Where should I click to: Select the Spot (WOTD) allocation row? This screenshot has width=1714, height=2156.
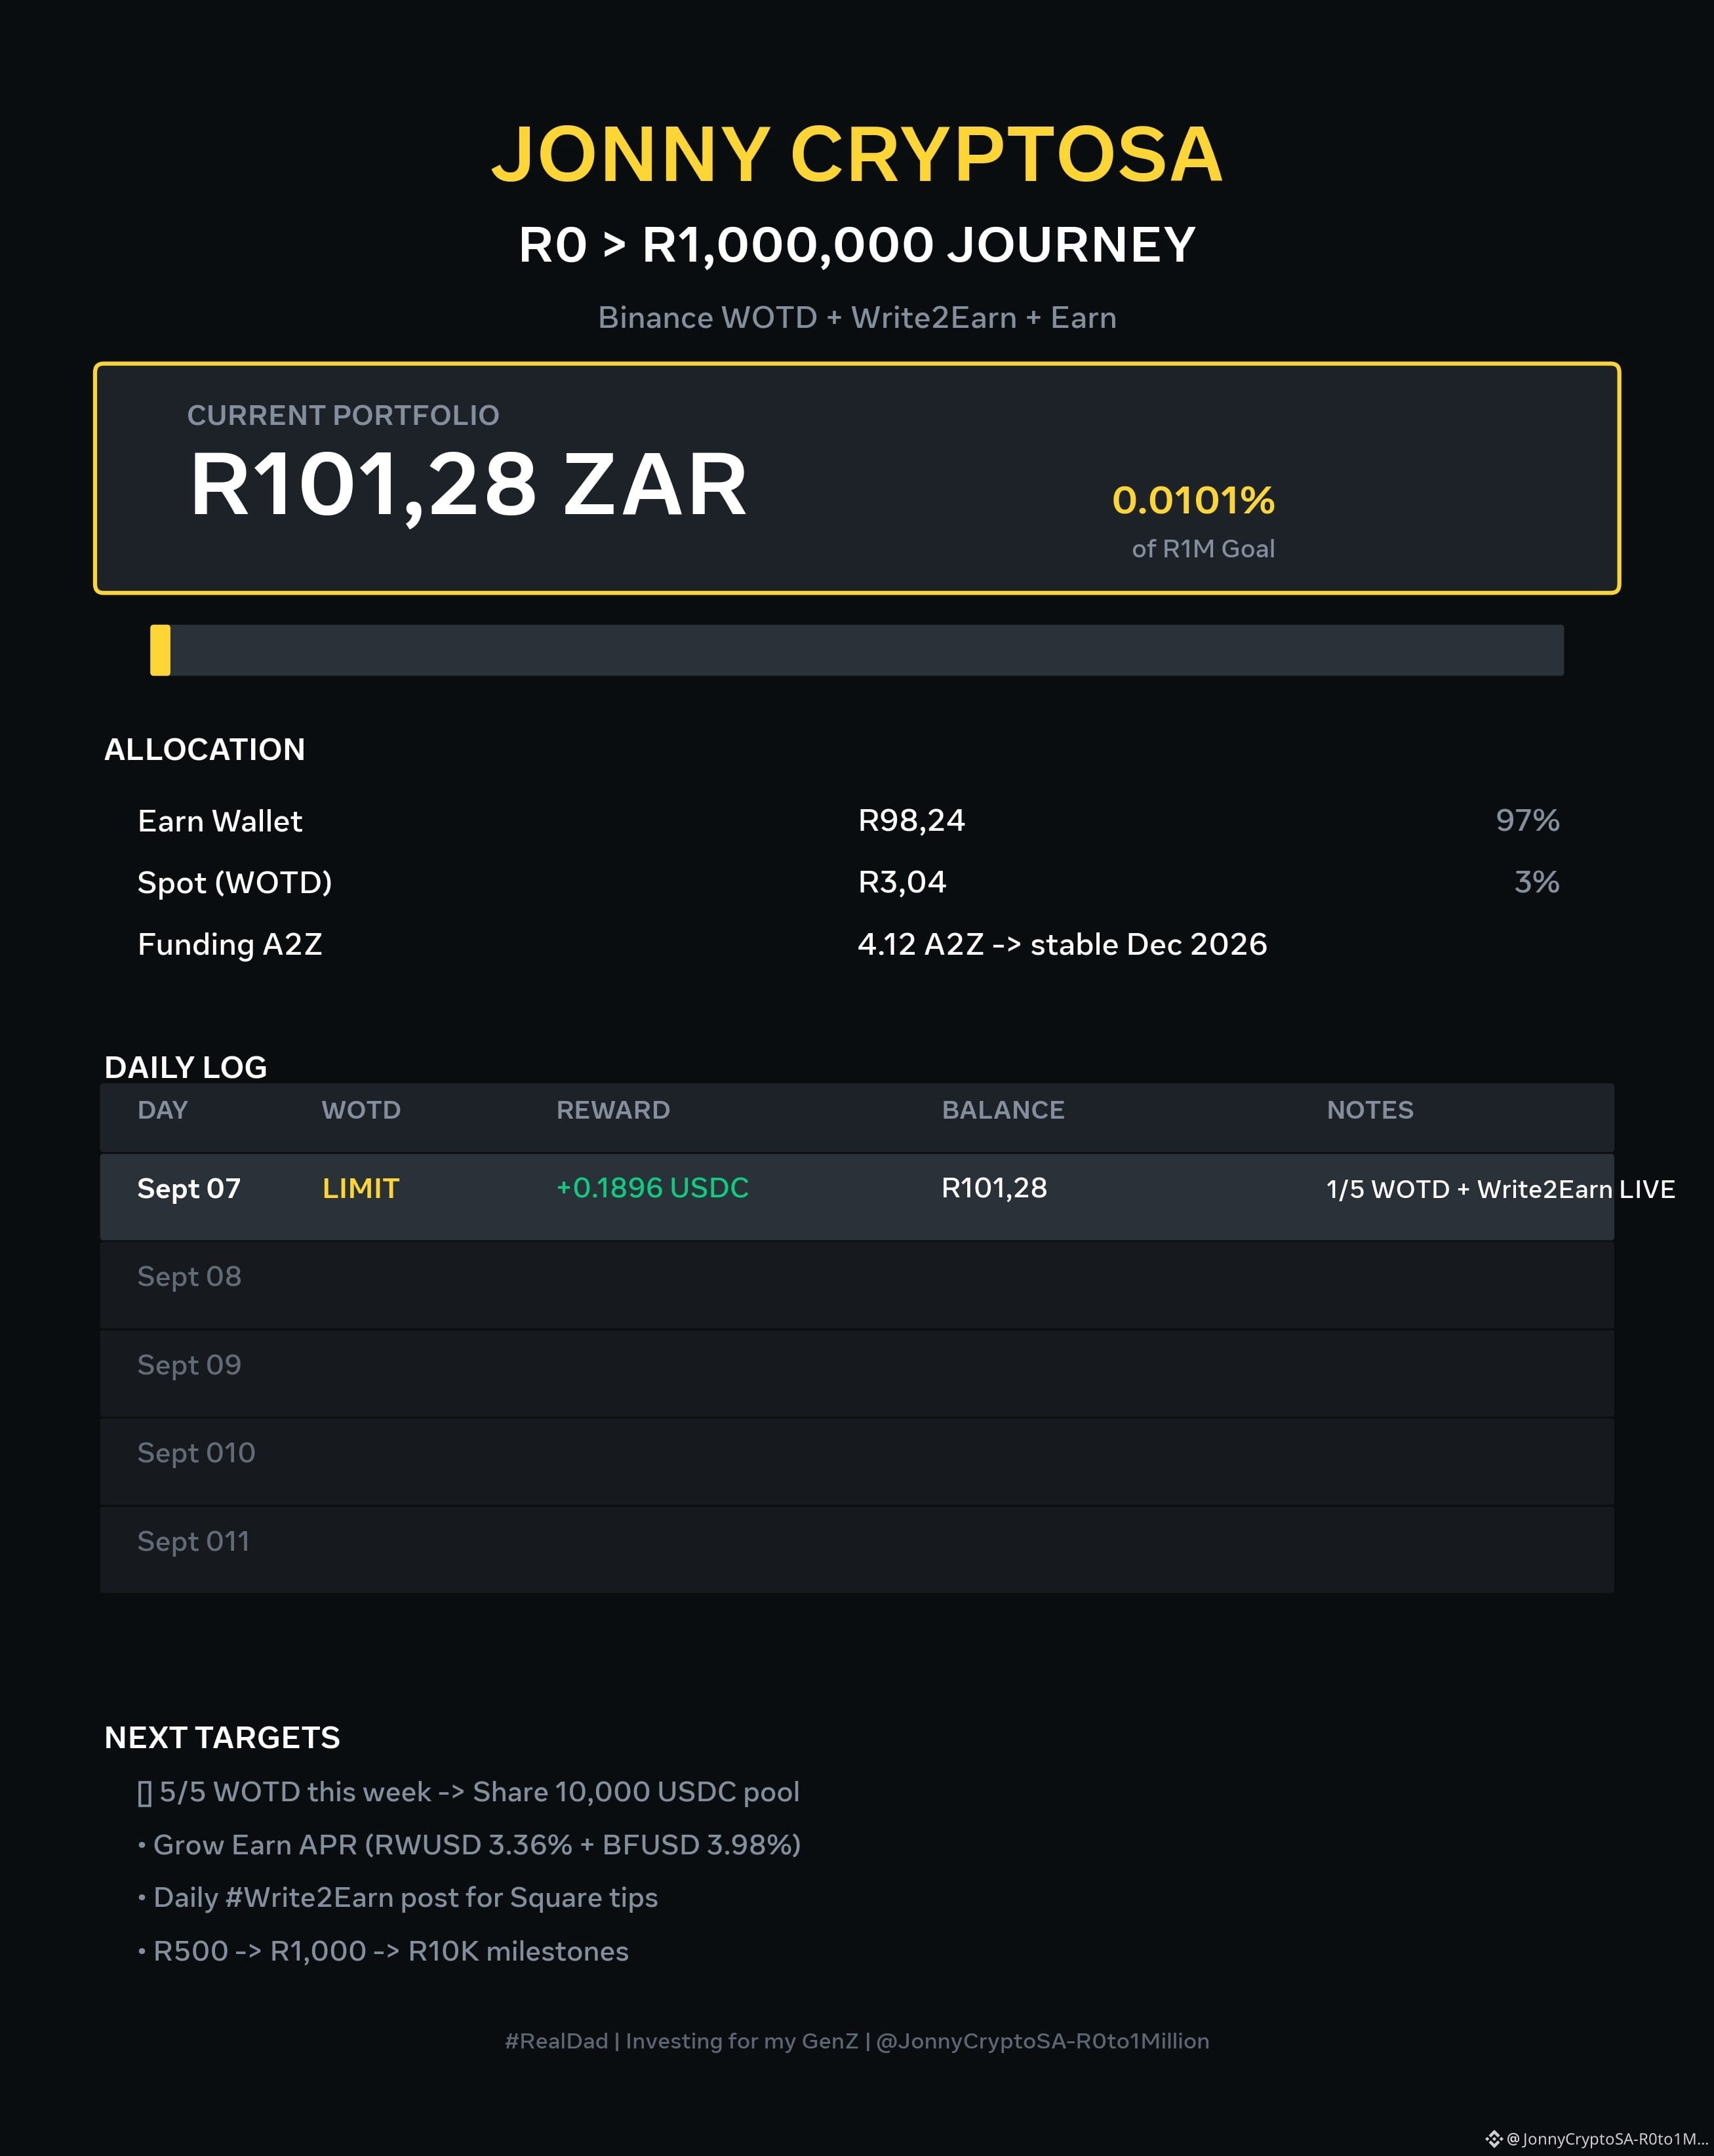click(x=848, y=882)
